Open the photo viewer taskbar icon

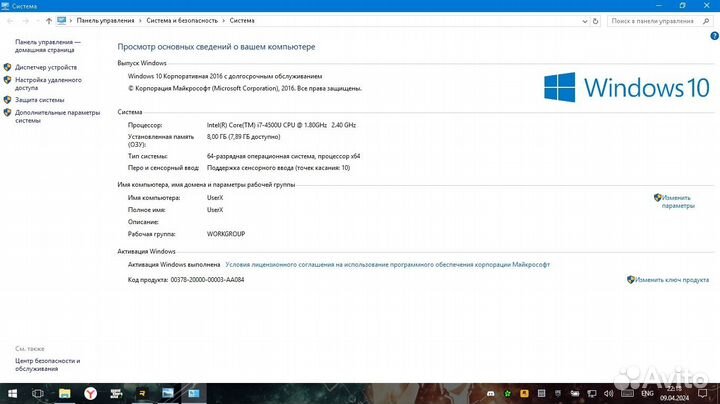(x=168, y=393)
